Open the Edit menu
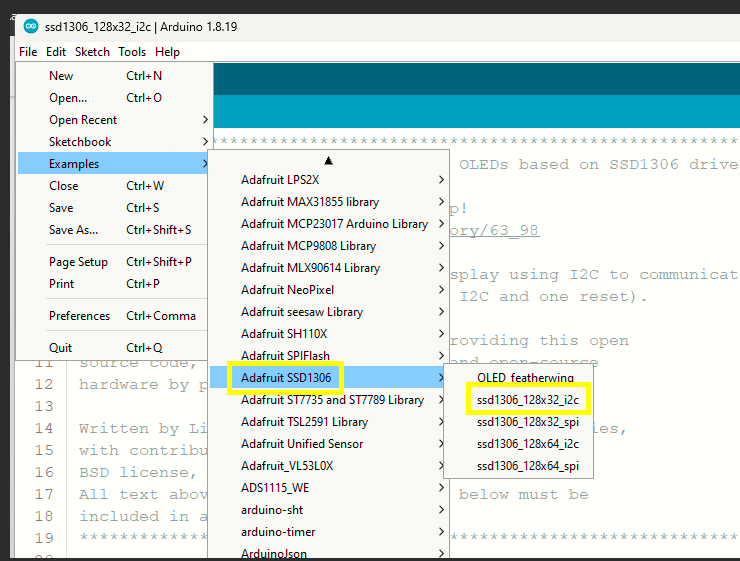 tap(56, 51)
